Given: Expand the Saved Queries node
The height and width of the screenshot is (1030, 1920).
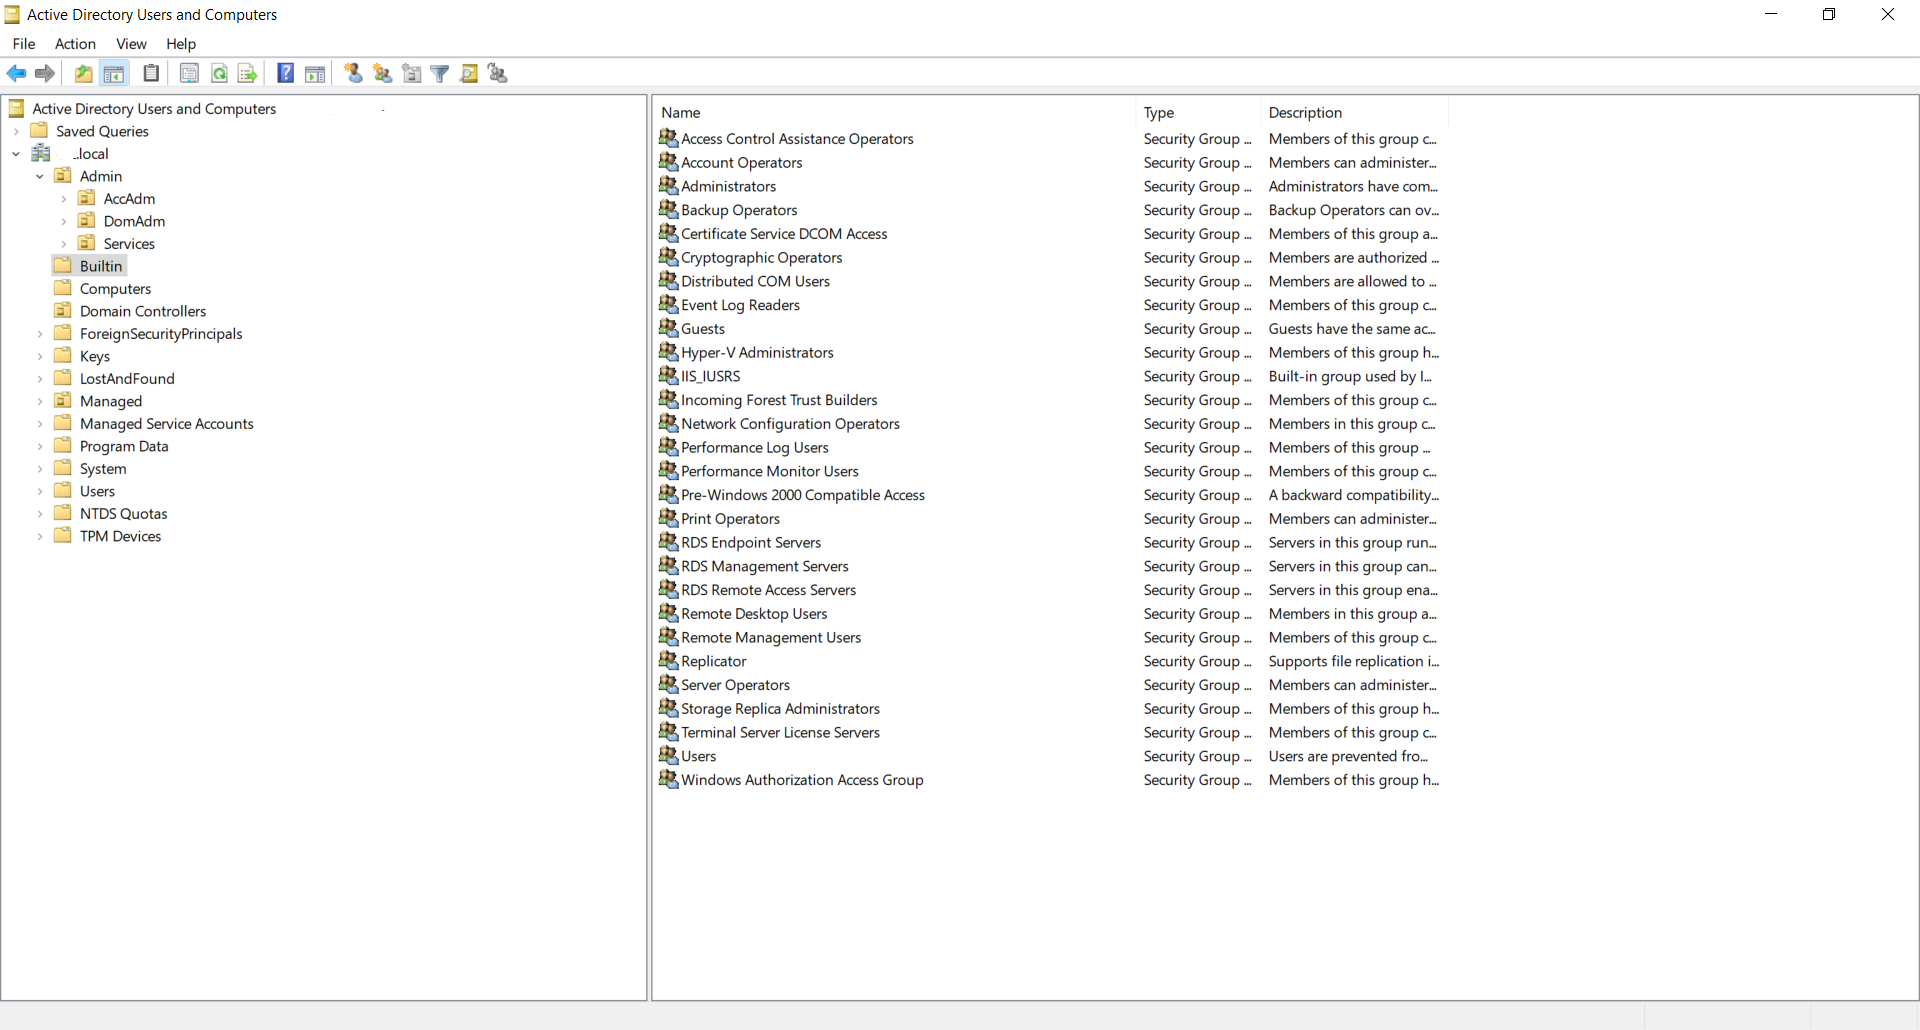Looking at the screenshot, I should pyautogui.click(x=16, y=131).
